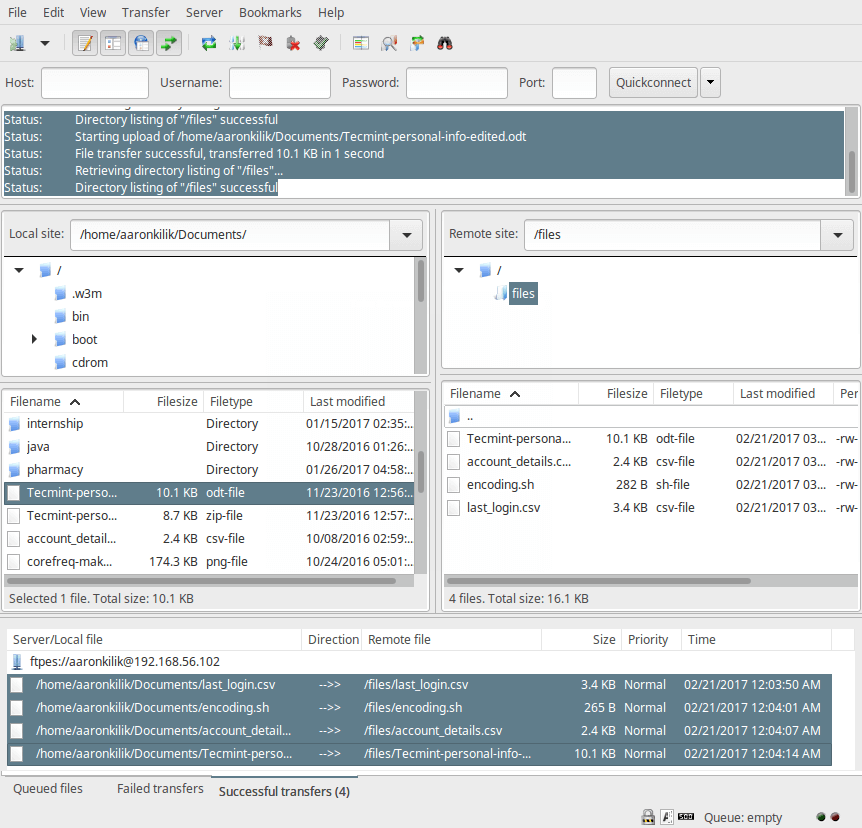Open the Transfer menu
Screen dimensions: 862x828
tap(146, 12)
